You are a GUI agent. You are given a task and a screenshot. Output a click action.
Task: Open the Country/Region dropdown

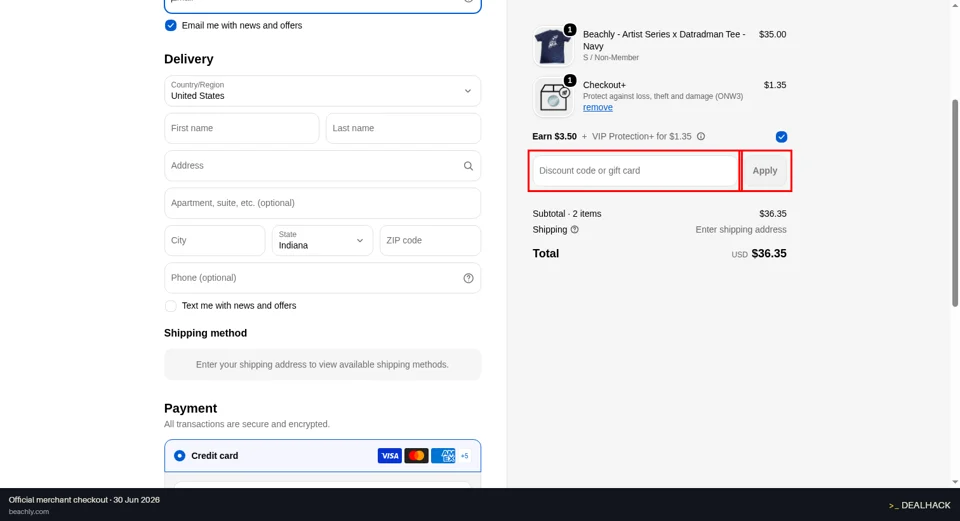(x=323, y=91)
